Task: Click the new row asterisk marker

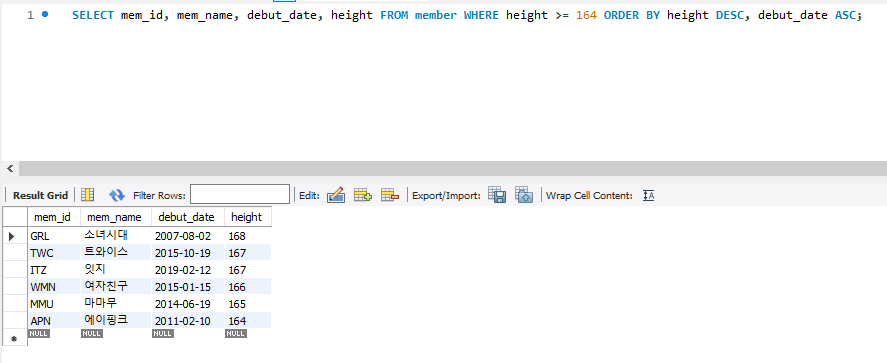Action: pyautogui.click(x=15, y=339)
